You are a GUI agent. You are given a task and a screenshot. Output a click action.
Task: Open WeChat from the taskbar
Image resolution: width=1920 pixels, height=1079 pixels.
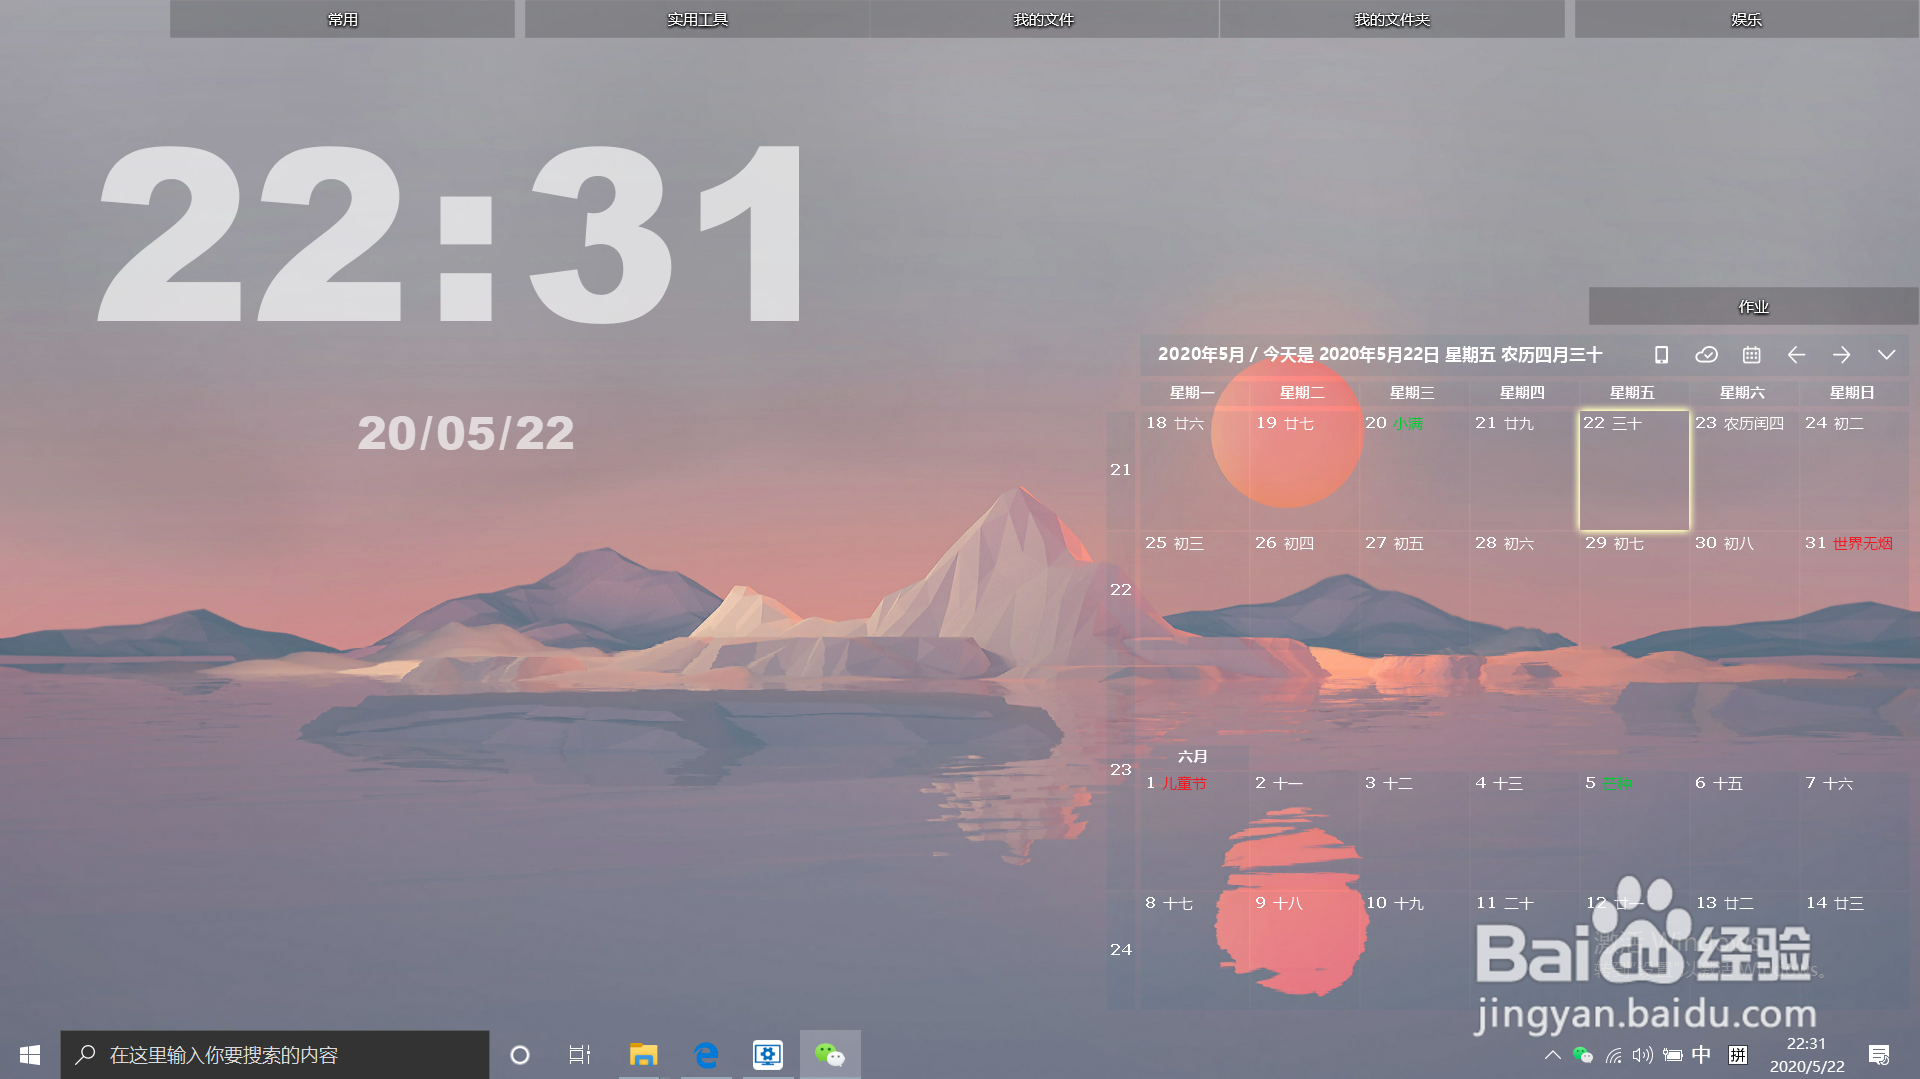(x=830, y=1055)
